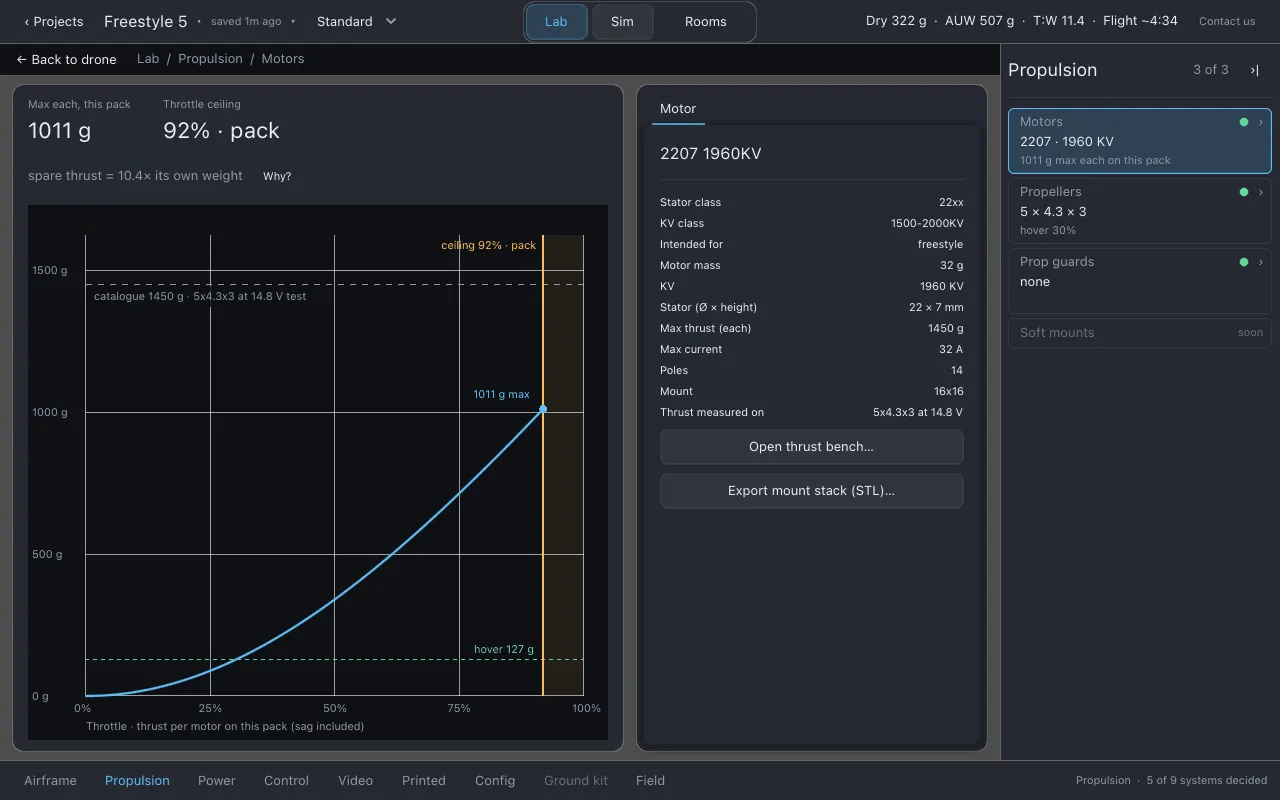This screenshot has width=1280, height=800.
Task: Open the Ground kit bottom tab
Action: pyautogui.click(x=576, y=781)
